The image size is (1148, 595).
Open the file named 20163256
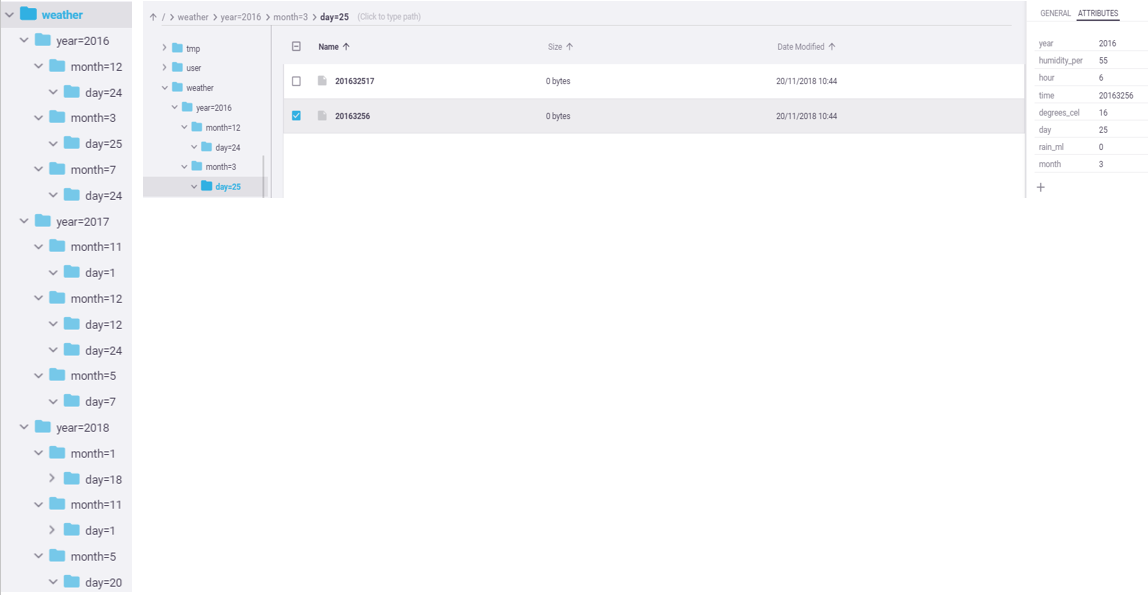pos(352,116)
